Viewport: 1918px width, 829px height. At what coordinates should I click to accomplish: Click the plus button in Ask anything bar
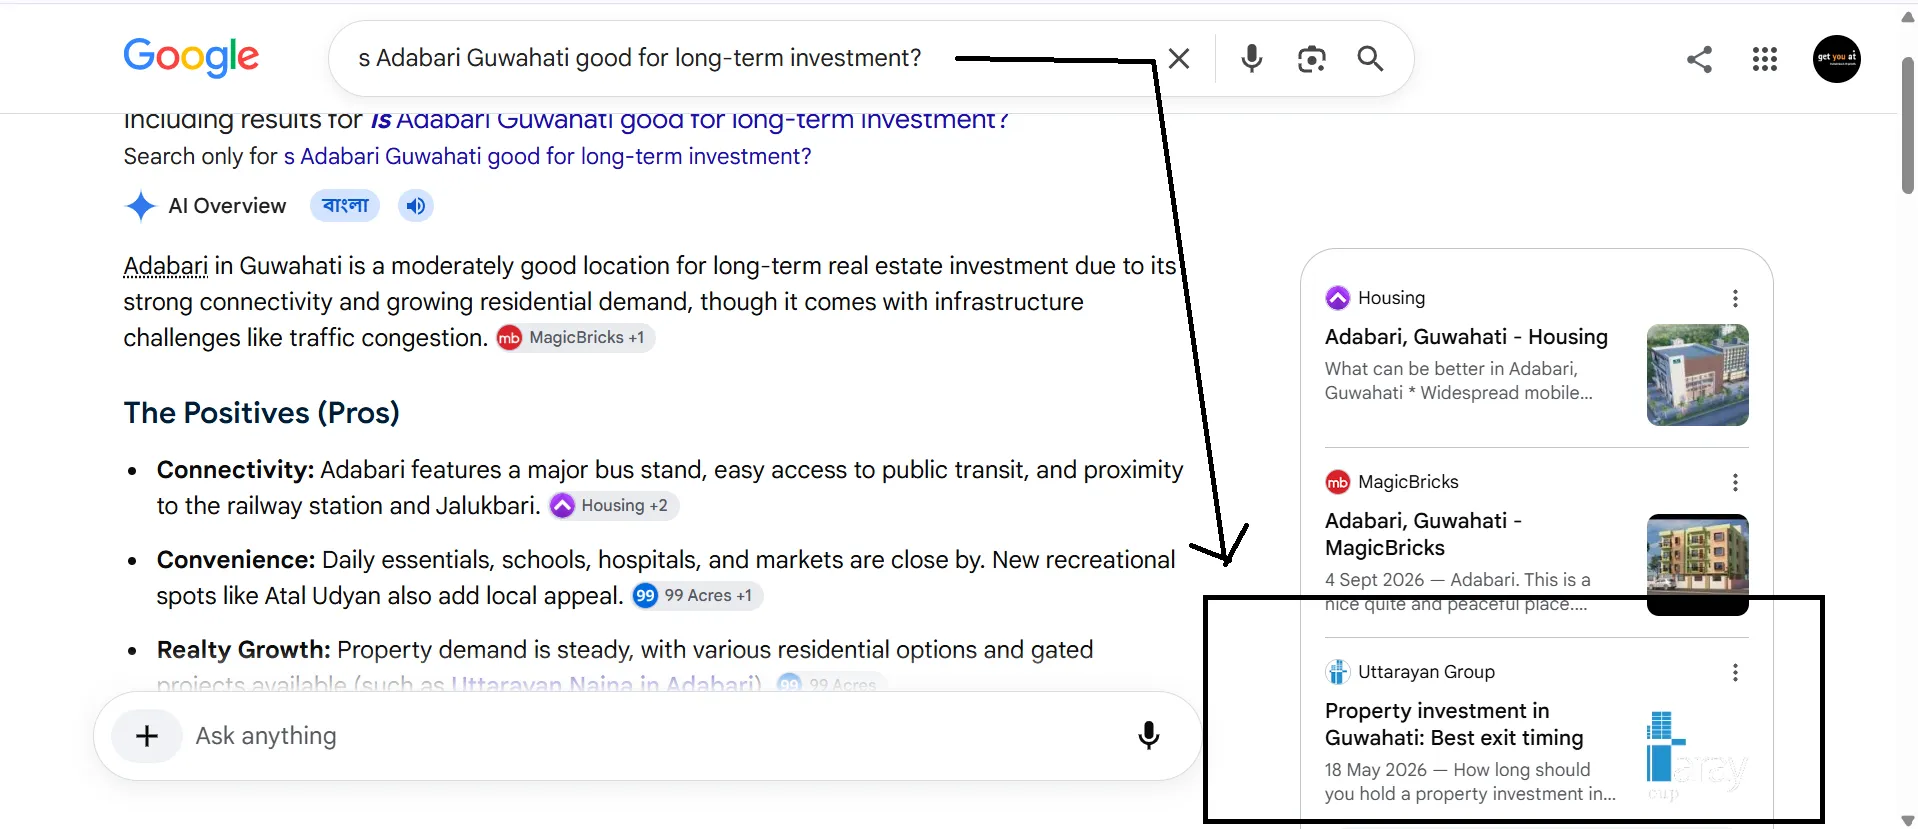[x=147, y=736]
